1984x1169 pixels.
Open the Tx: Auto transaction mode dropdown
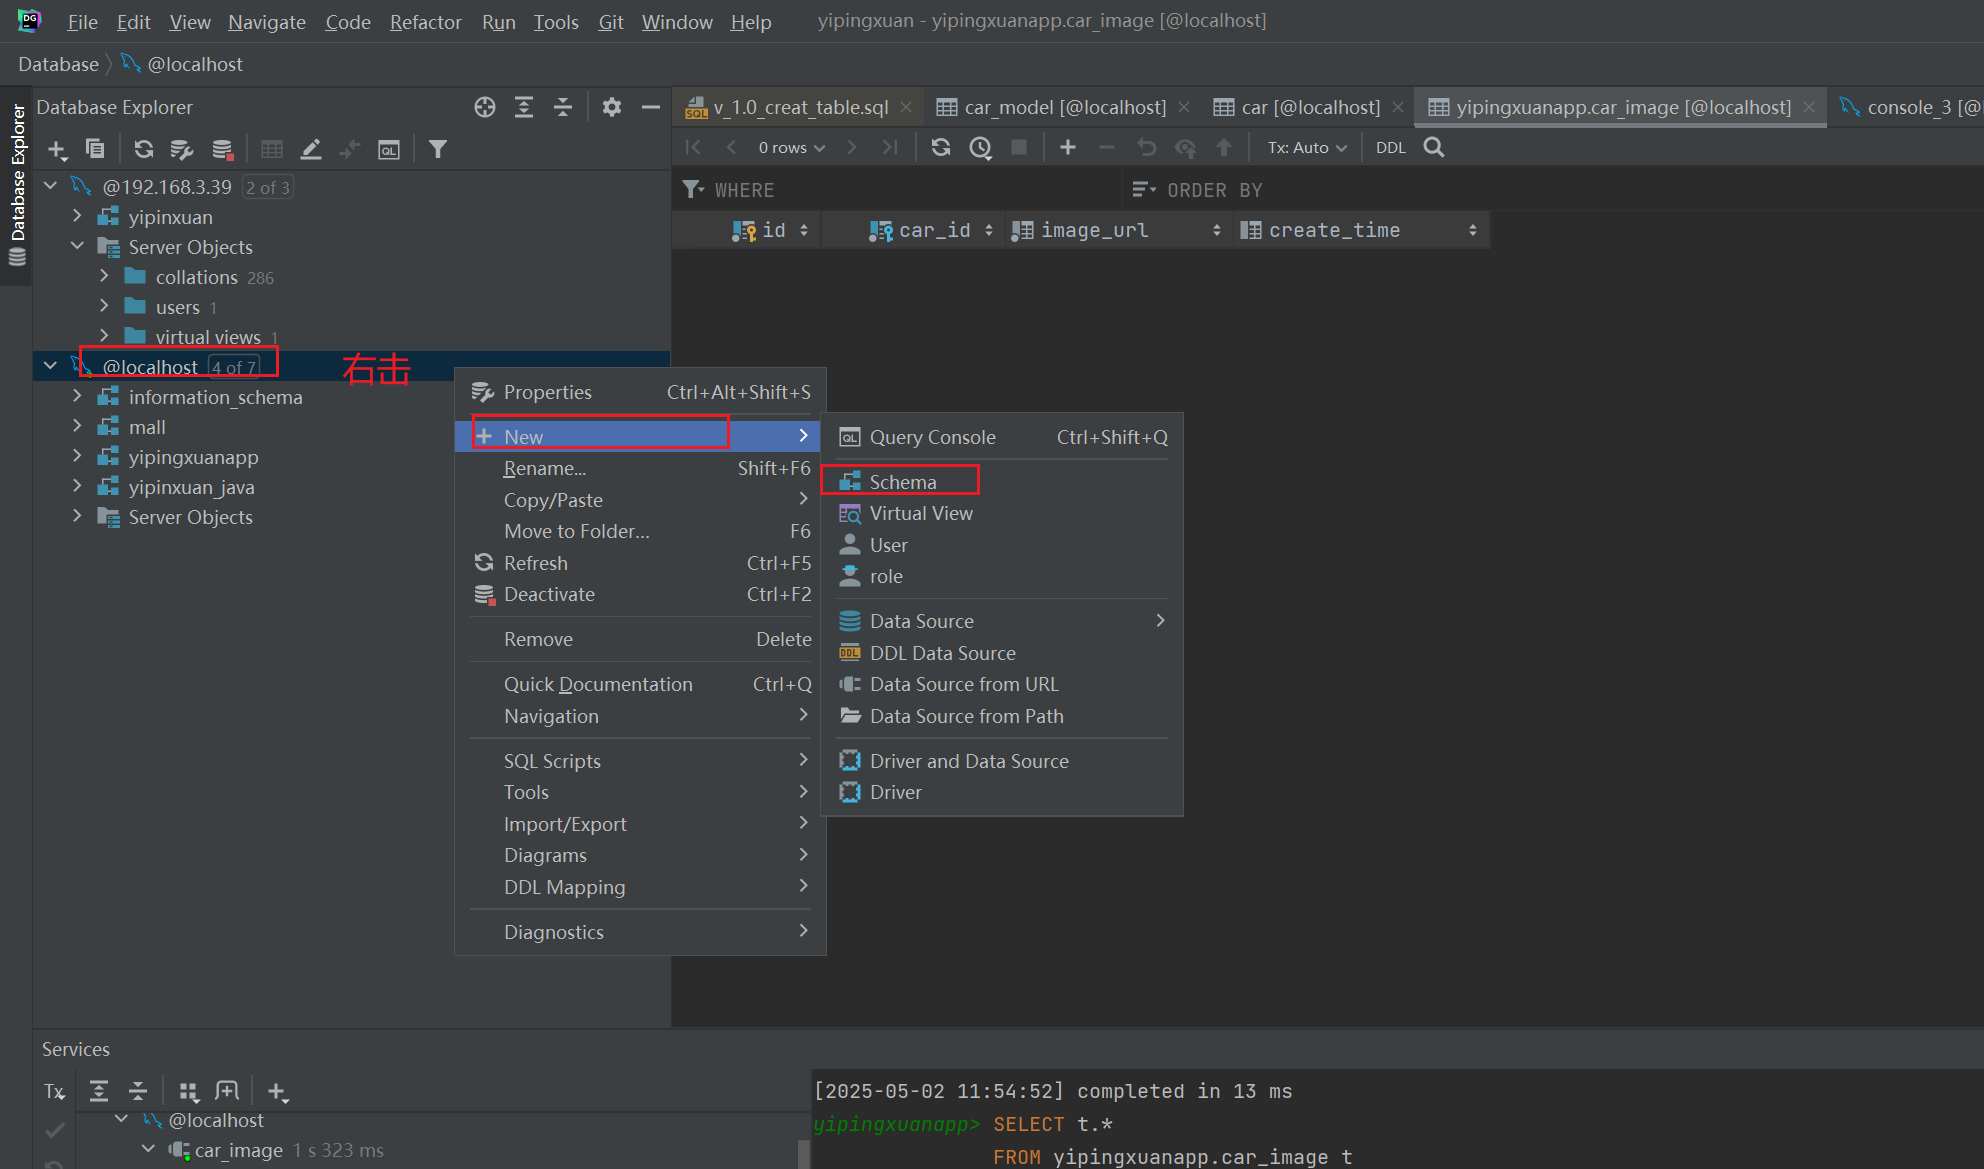pos(1306,147)
